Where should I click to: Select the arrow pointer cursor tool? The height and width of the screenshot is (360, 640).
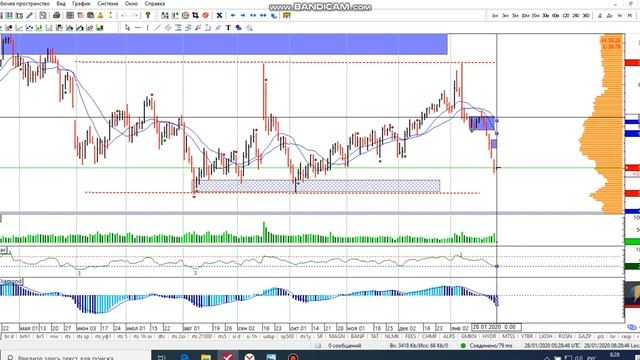pos(127,28)
